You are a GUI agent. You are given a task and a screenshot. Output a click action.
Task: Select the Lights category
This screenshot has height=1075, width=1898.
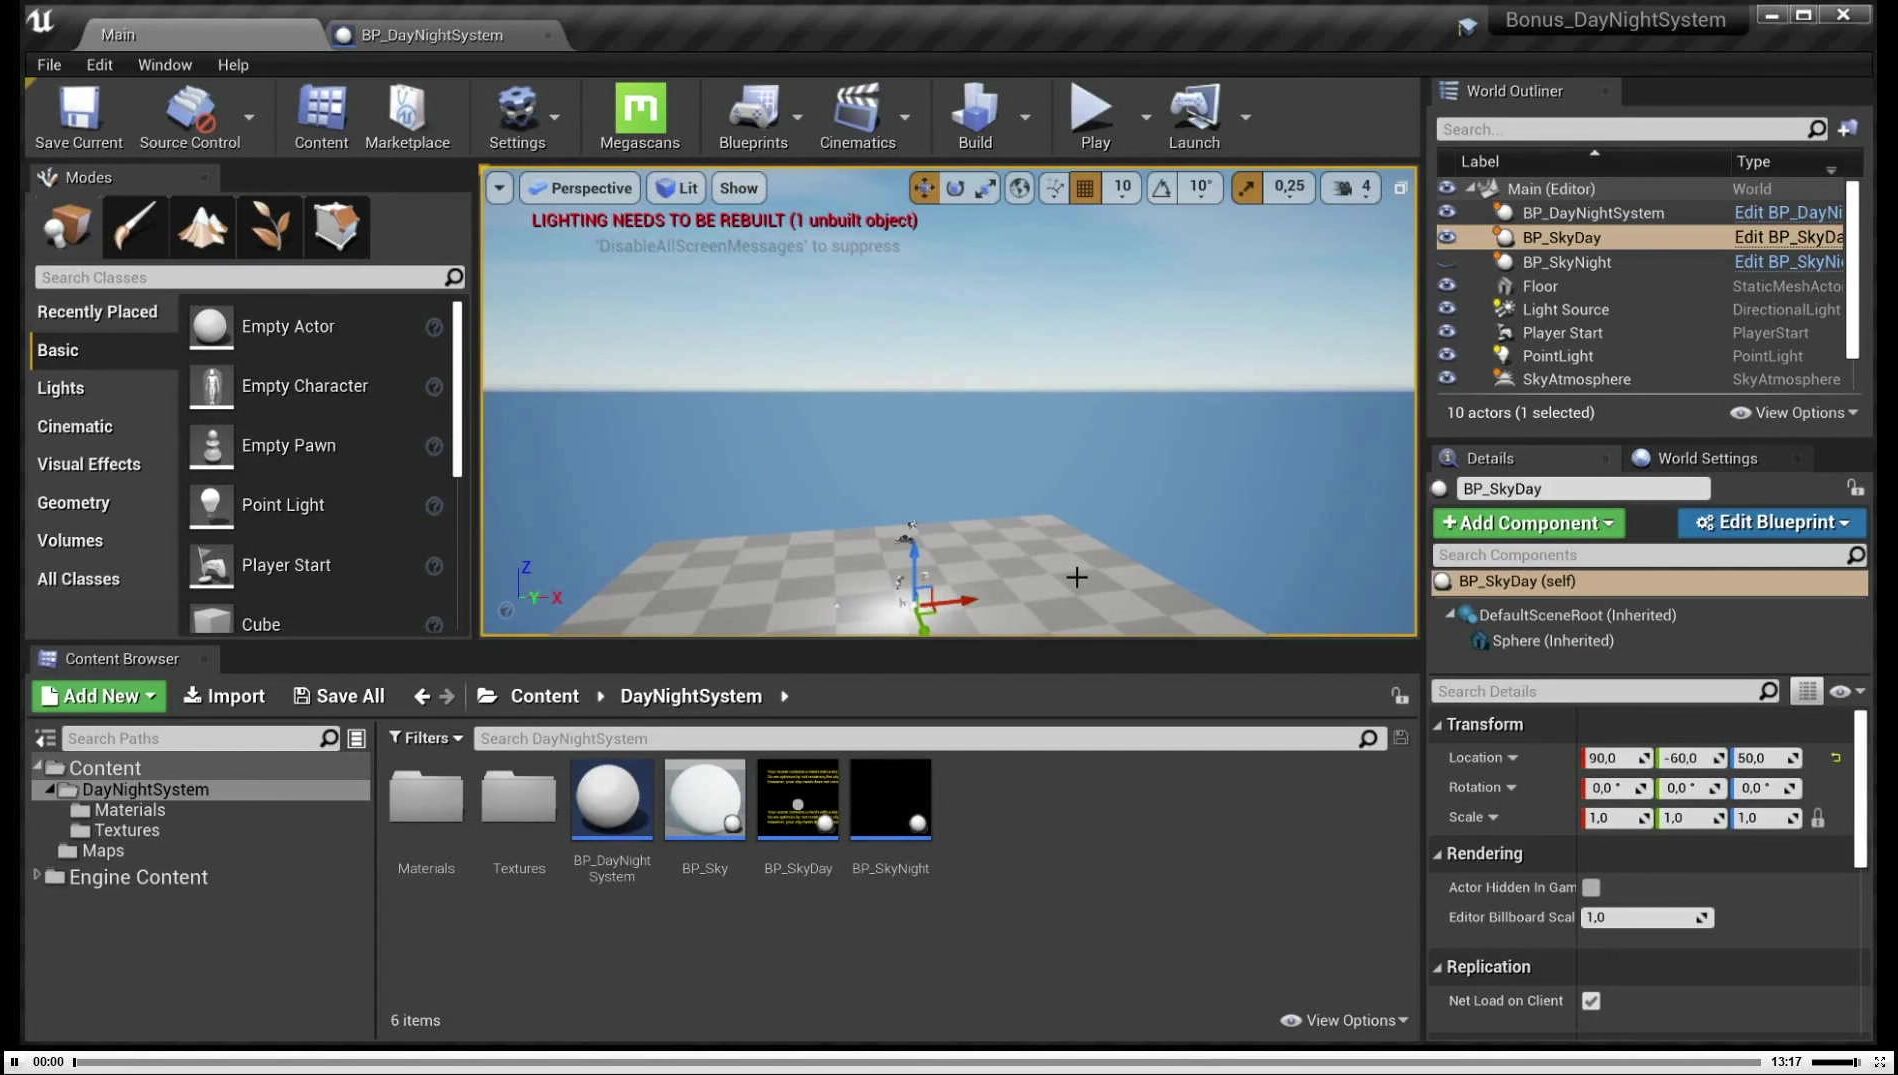coord(60,388)
